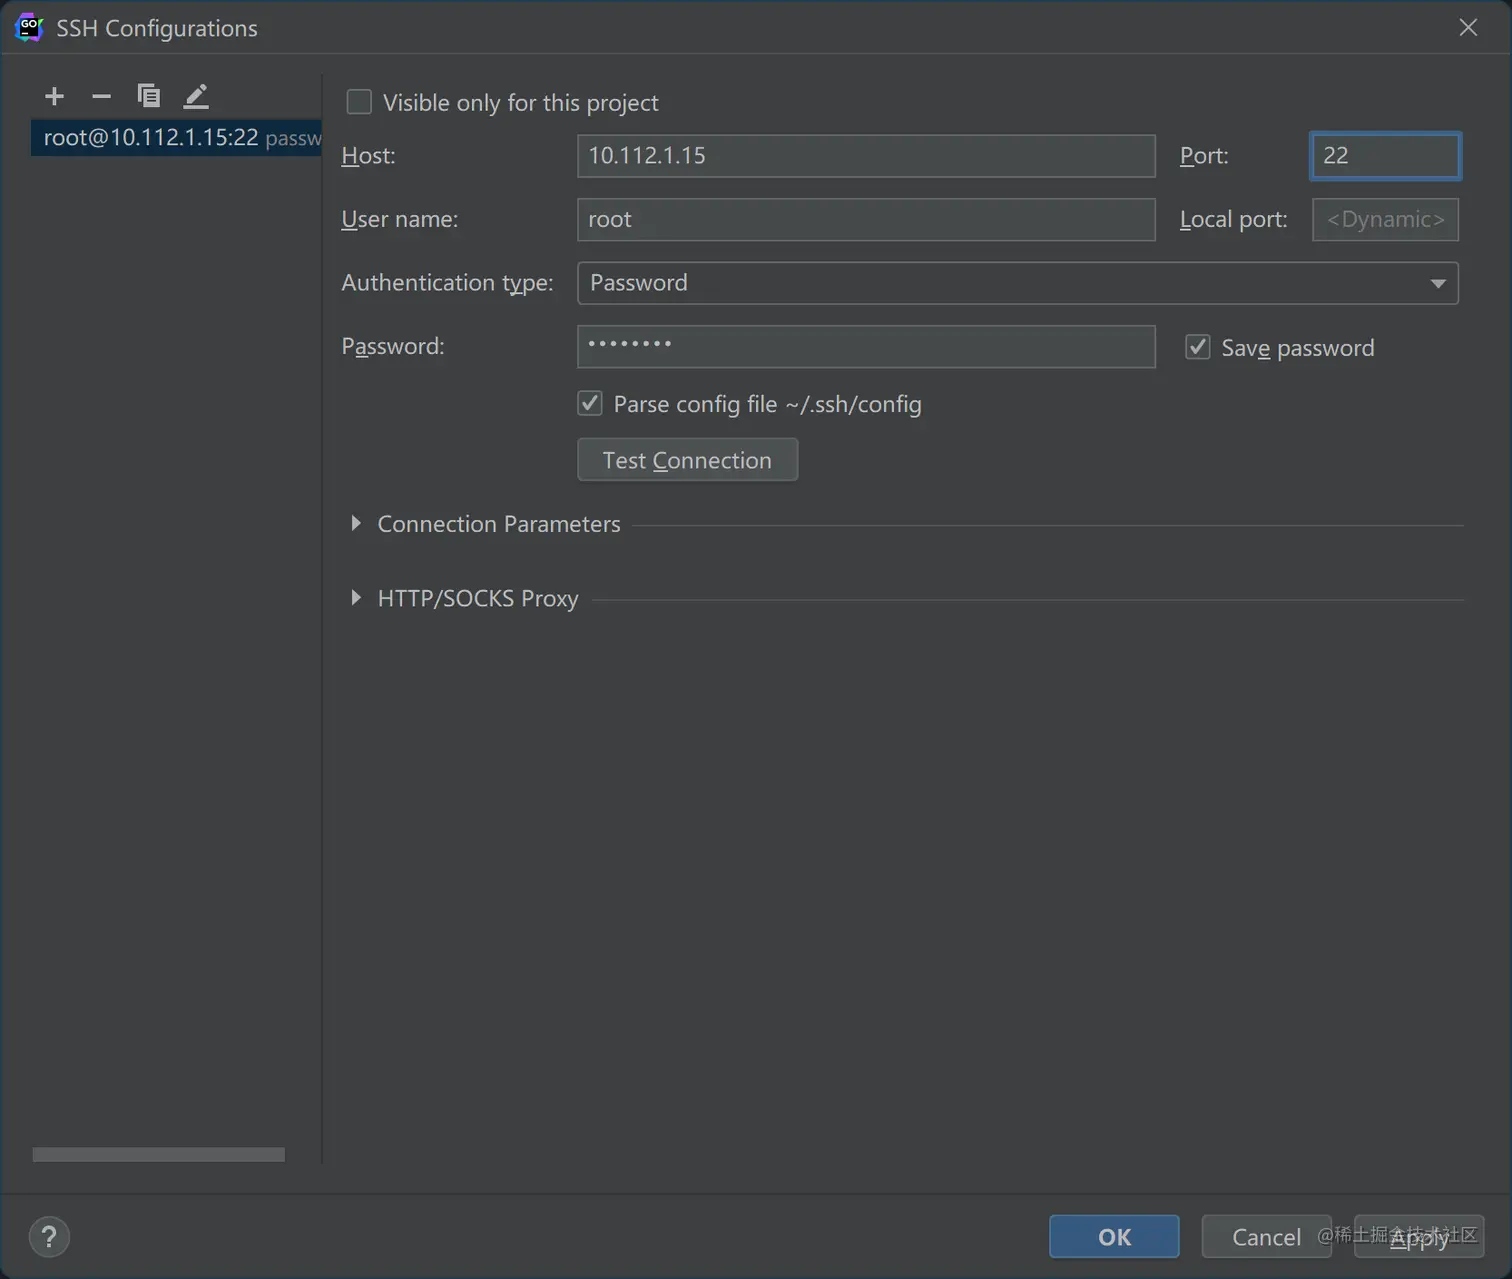Click the Authentication type: label

447,283
